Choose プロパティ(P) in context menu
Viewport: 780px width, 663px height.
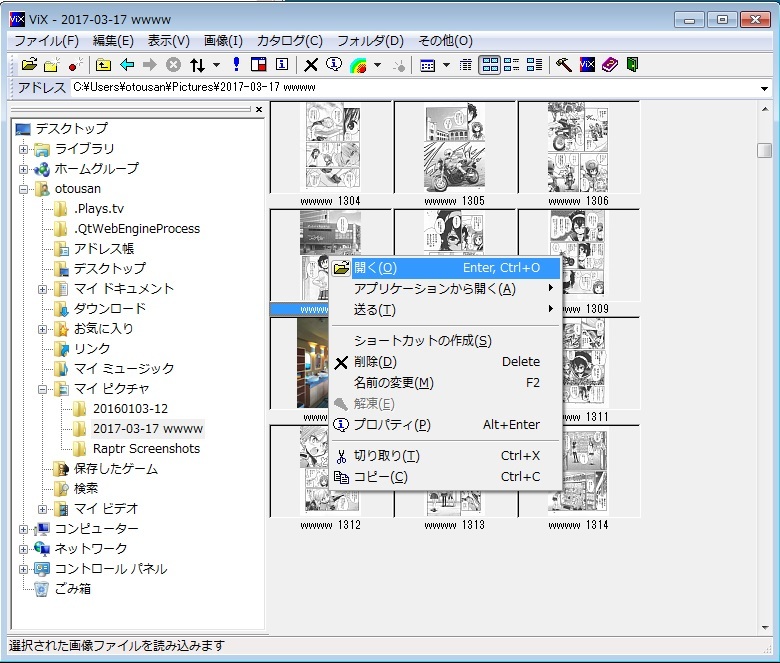click(445, 424)
